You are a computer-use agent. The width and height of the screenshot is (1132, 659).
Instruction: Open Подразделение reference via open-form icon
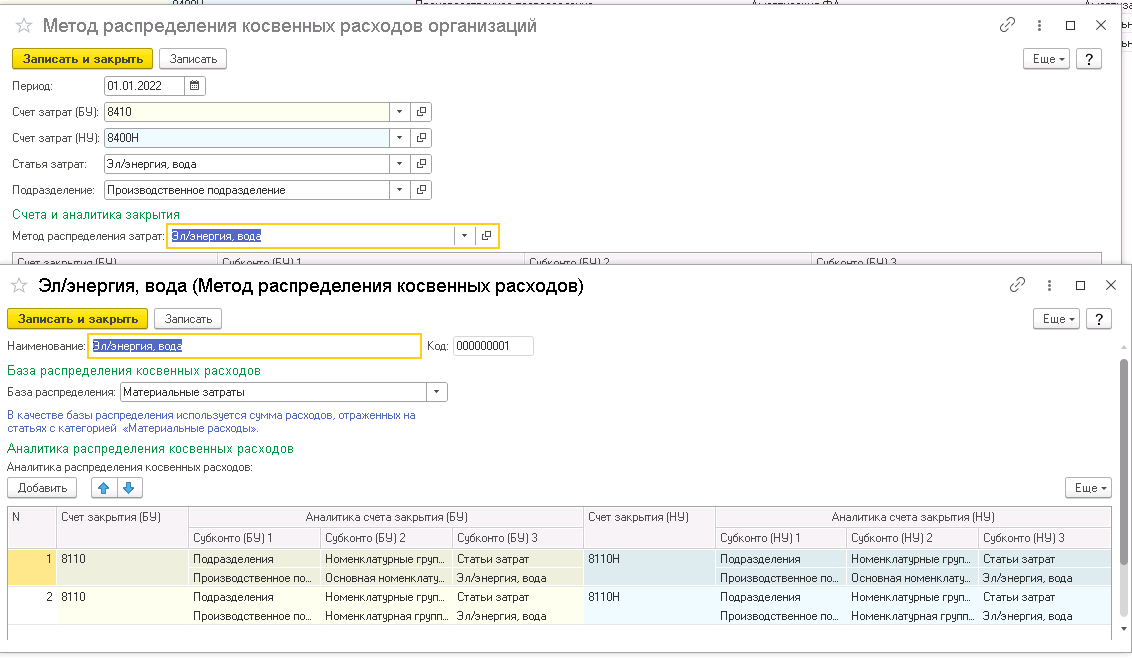[419, 189]
